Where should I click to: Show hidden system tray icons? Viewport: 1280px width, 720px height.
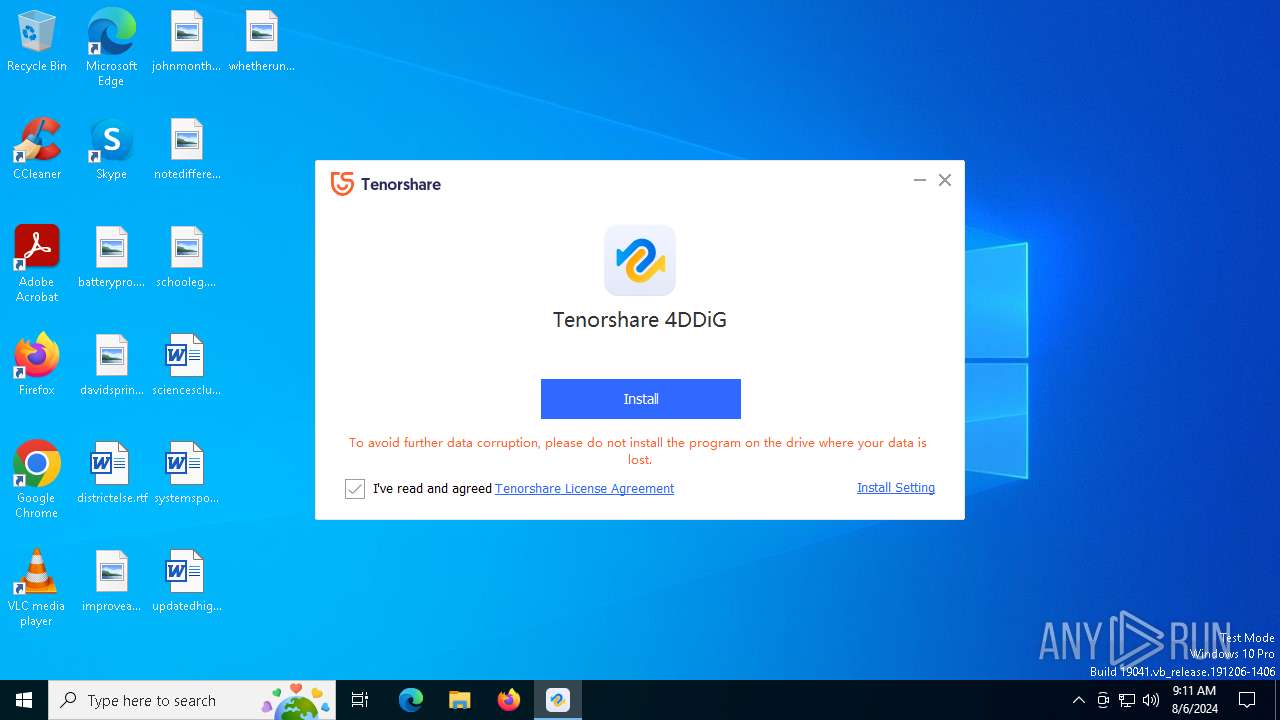[x=1078, y=700]
